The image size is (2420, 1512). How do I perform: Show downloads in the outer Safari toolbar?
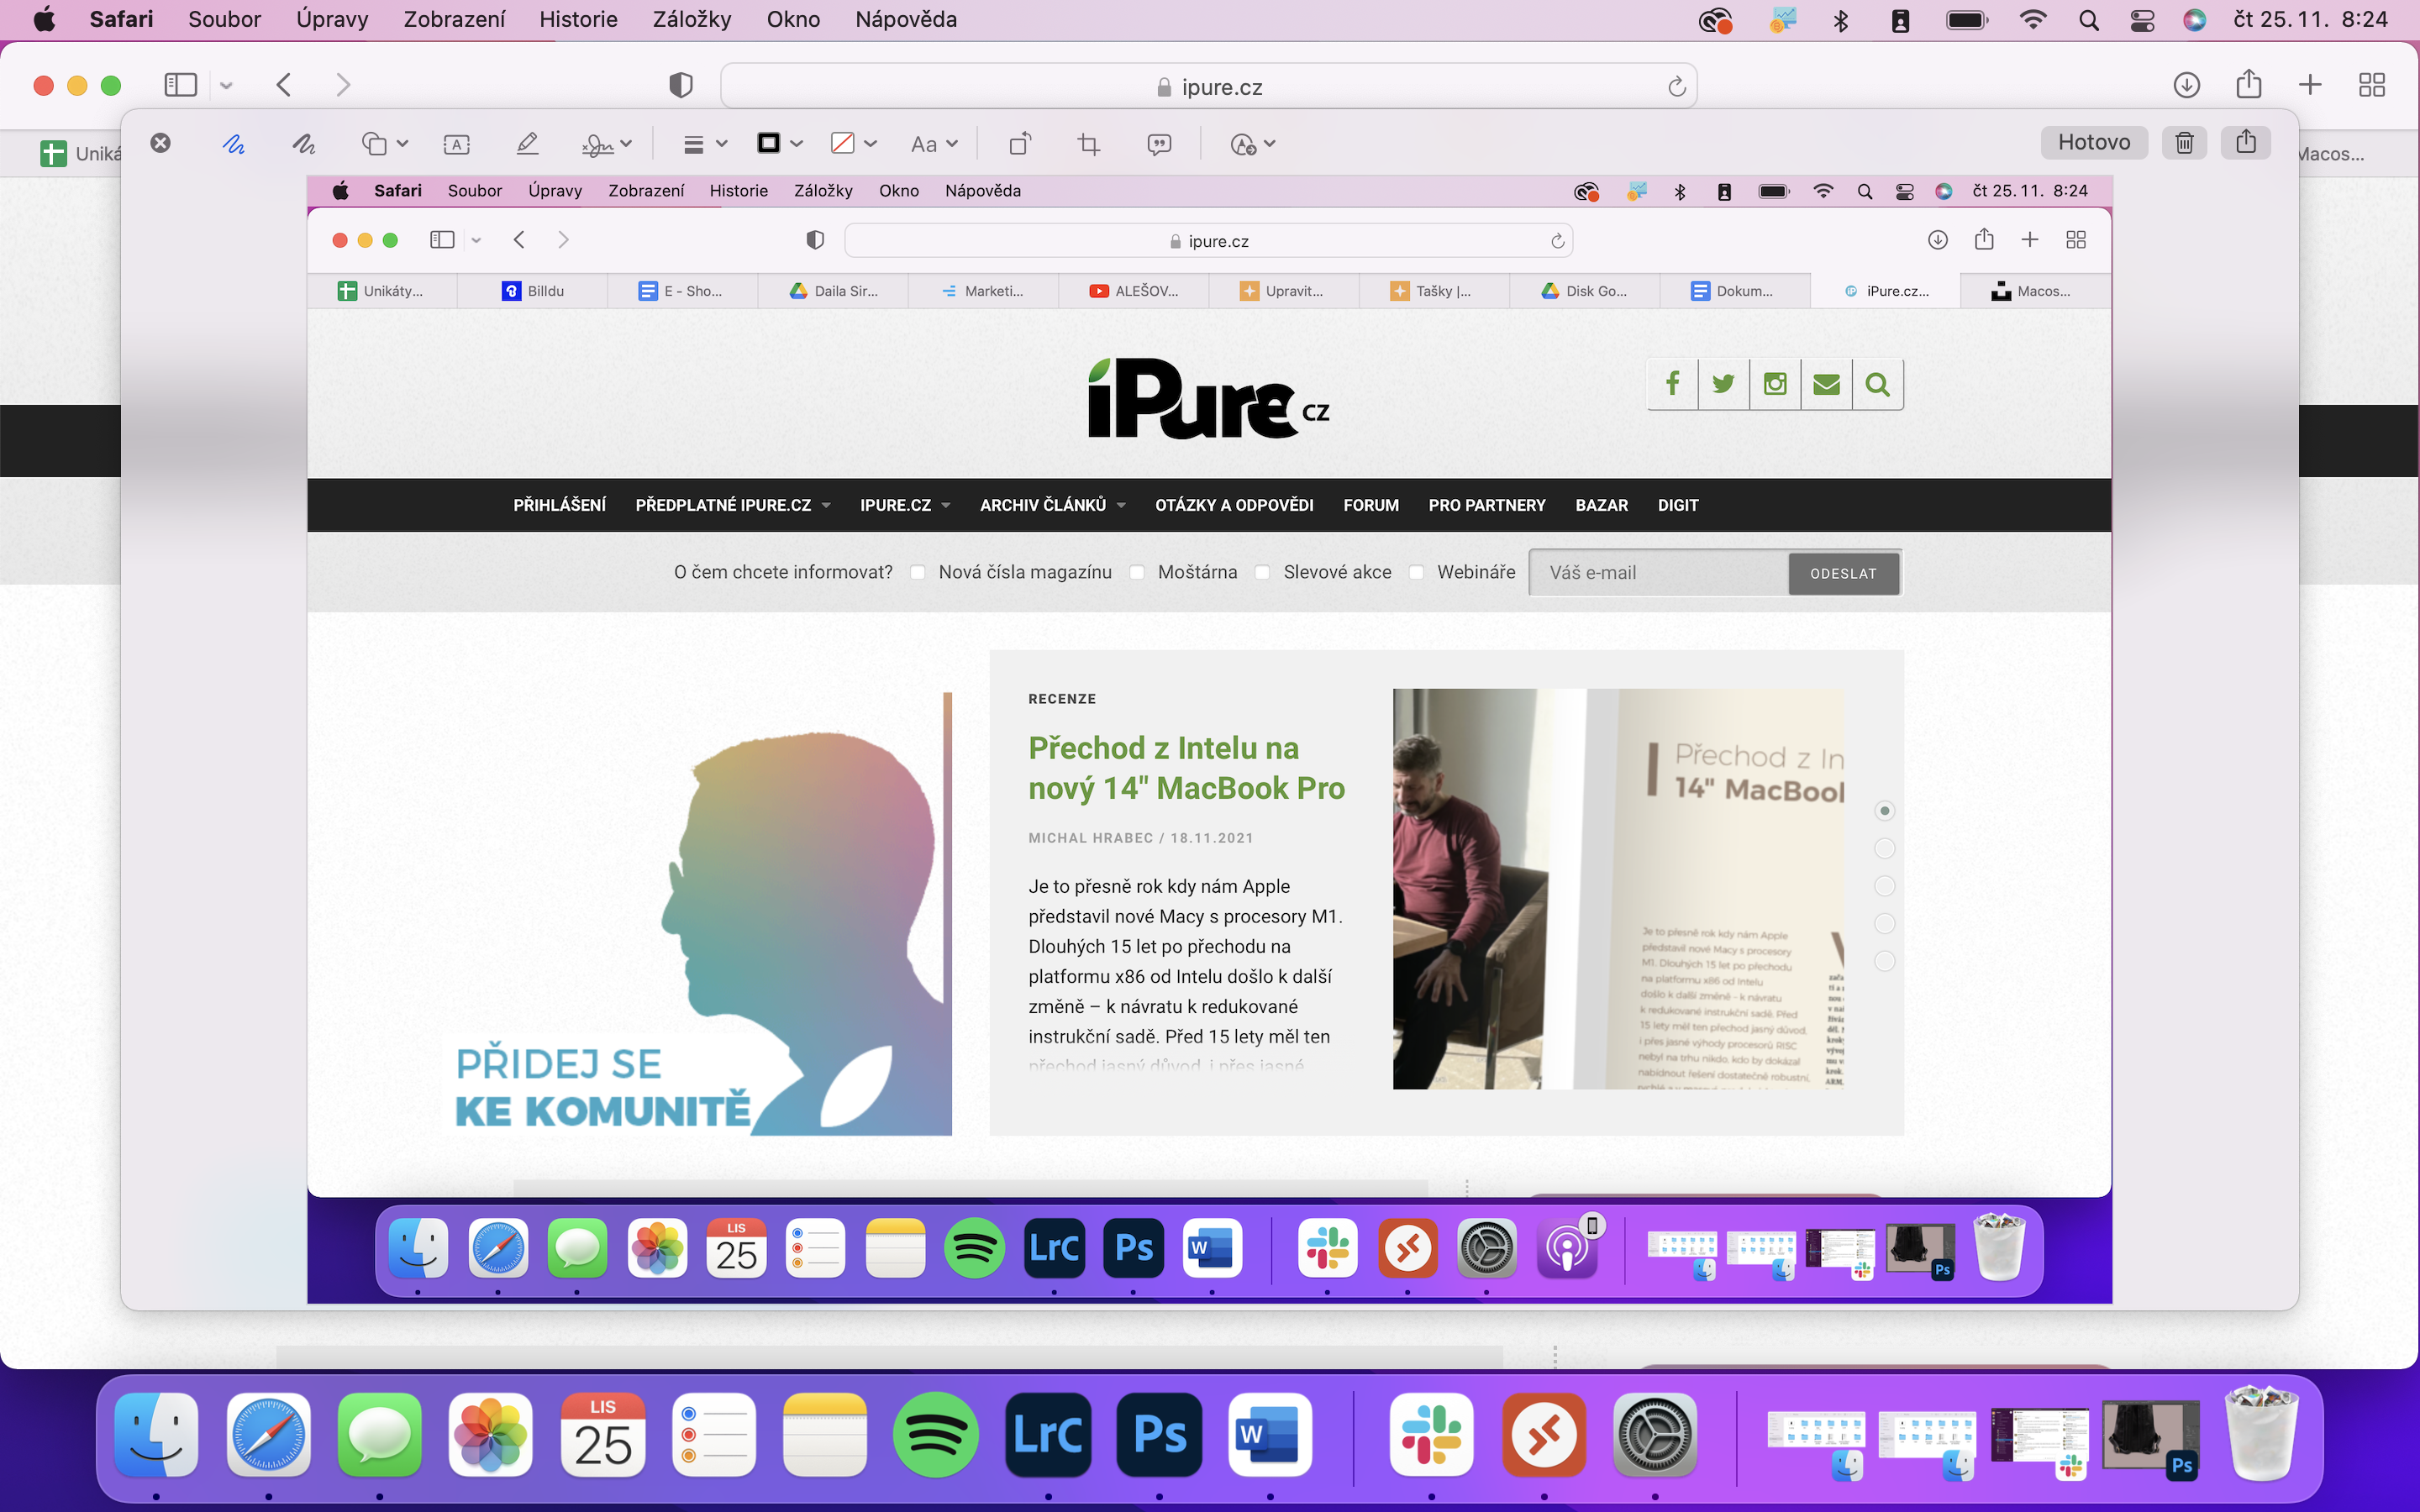coord(2187,85)
